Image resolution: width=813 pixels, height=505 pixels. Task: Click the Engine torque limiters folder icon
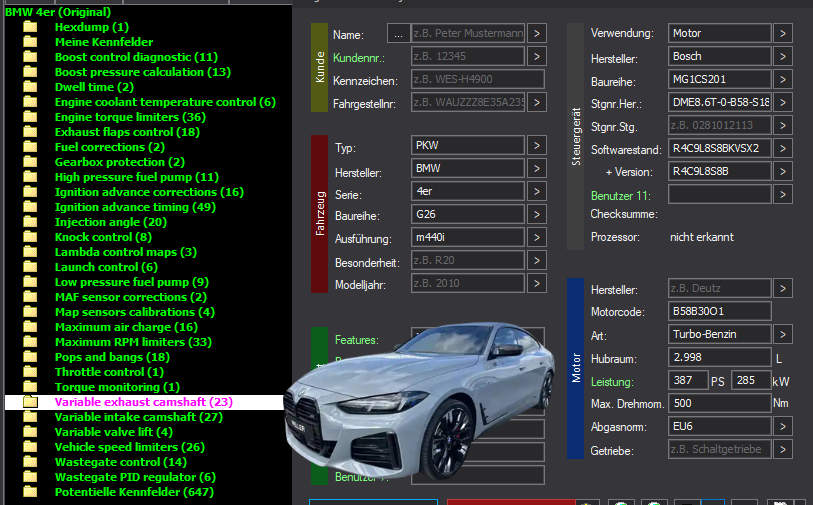pyautogui.click(x=30, y=117)
